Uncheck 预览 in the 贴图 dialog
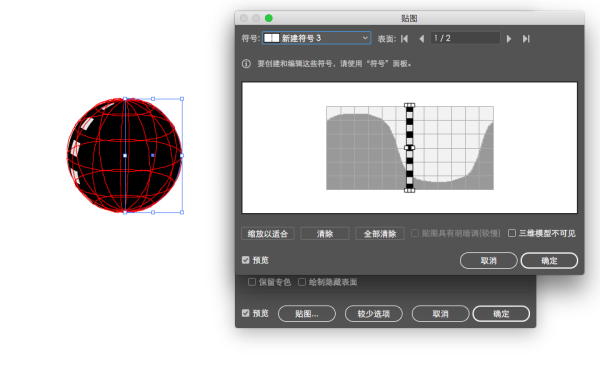Viewport: 600px width, 368px height. pyautogui.click(x=246, y=260)
